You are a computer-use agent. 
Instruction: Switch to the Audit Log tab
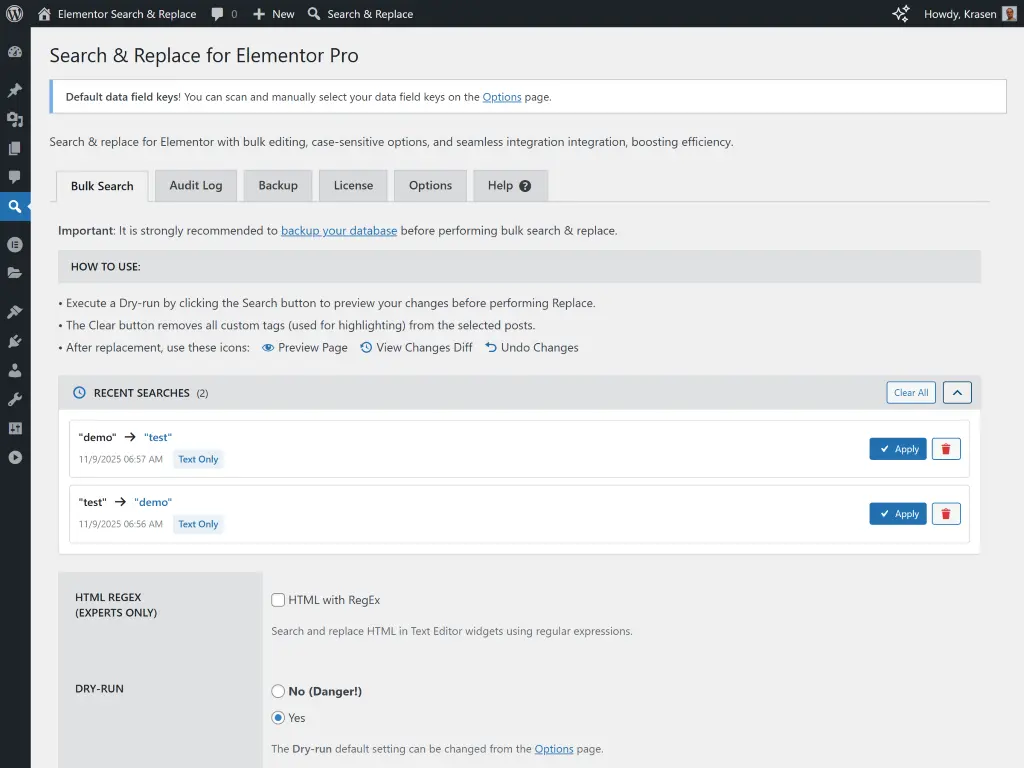195,185
